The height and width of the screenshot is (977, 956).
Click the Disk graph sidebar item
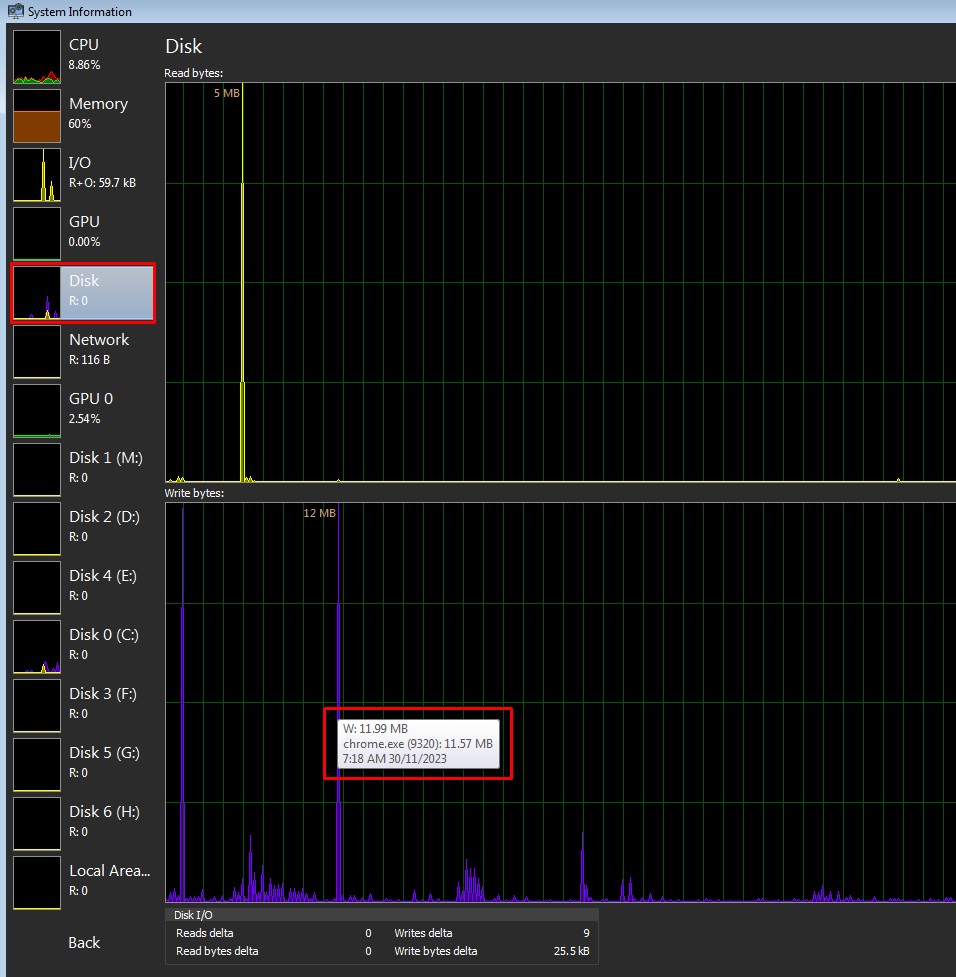(x=82, y=292)
